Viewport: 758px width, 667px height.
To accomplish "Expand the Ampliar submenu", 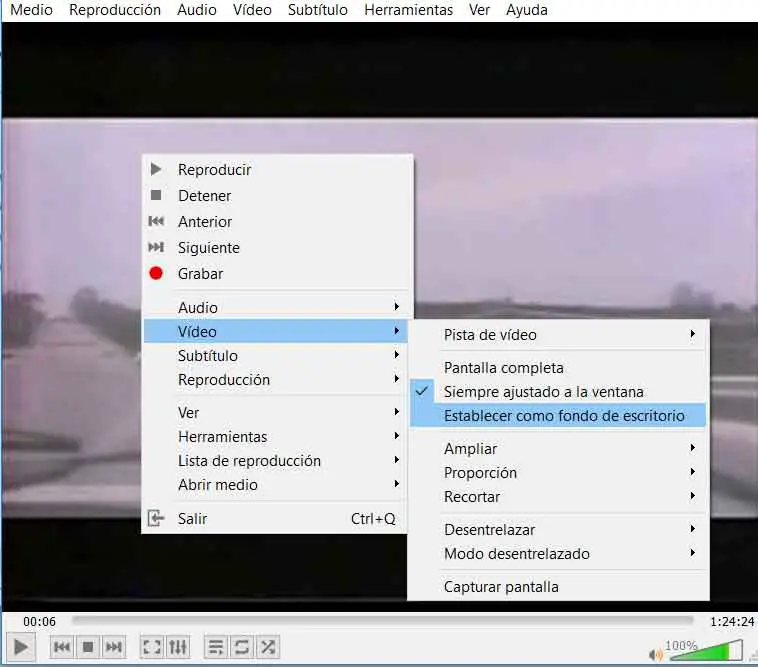I will point(558,449).
